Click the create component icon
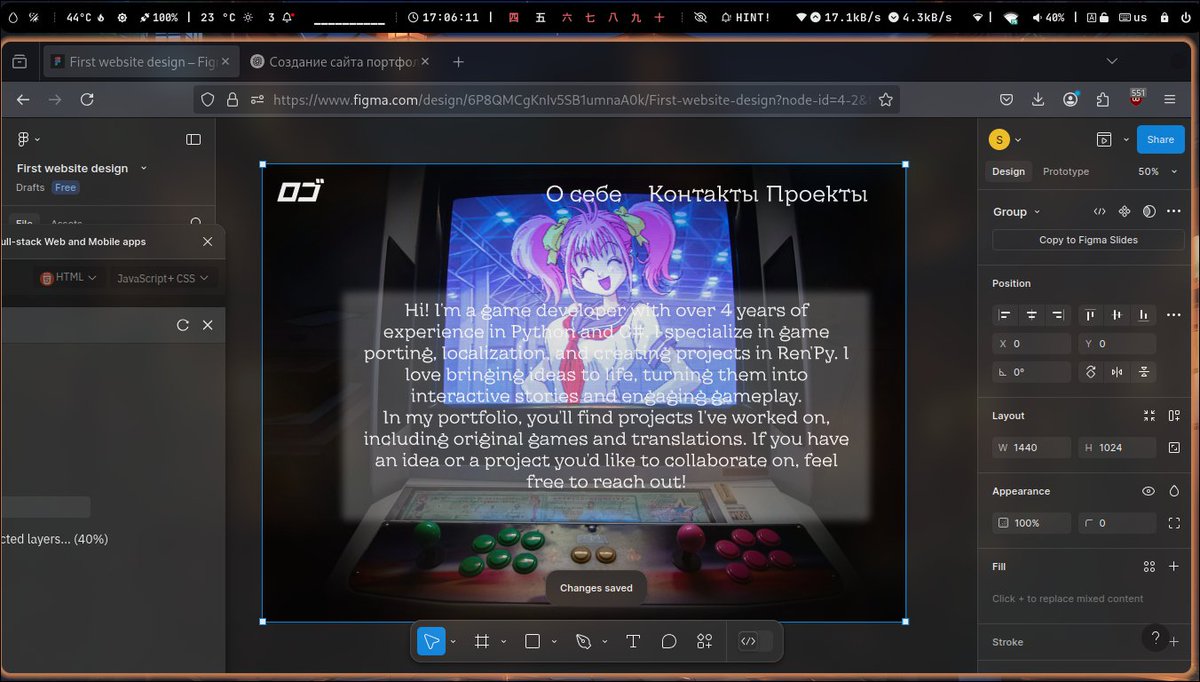The image size is (1200, 682). (x=1124, y=211)
